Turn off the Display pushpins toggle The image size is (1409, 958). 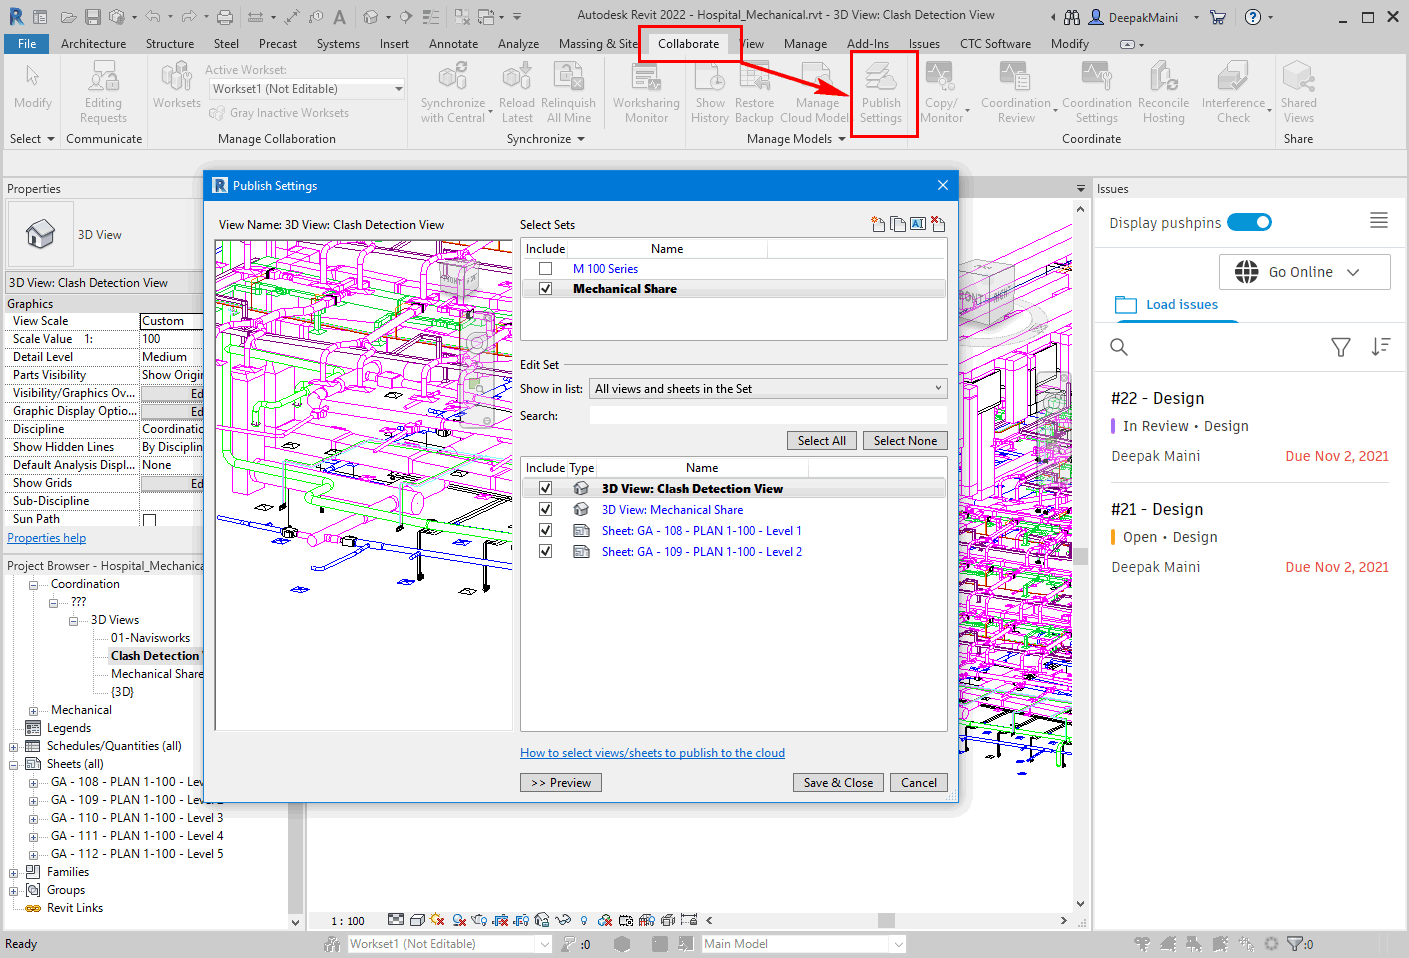[1249, 222]
